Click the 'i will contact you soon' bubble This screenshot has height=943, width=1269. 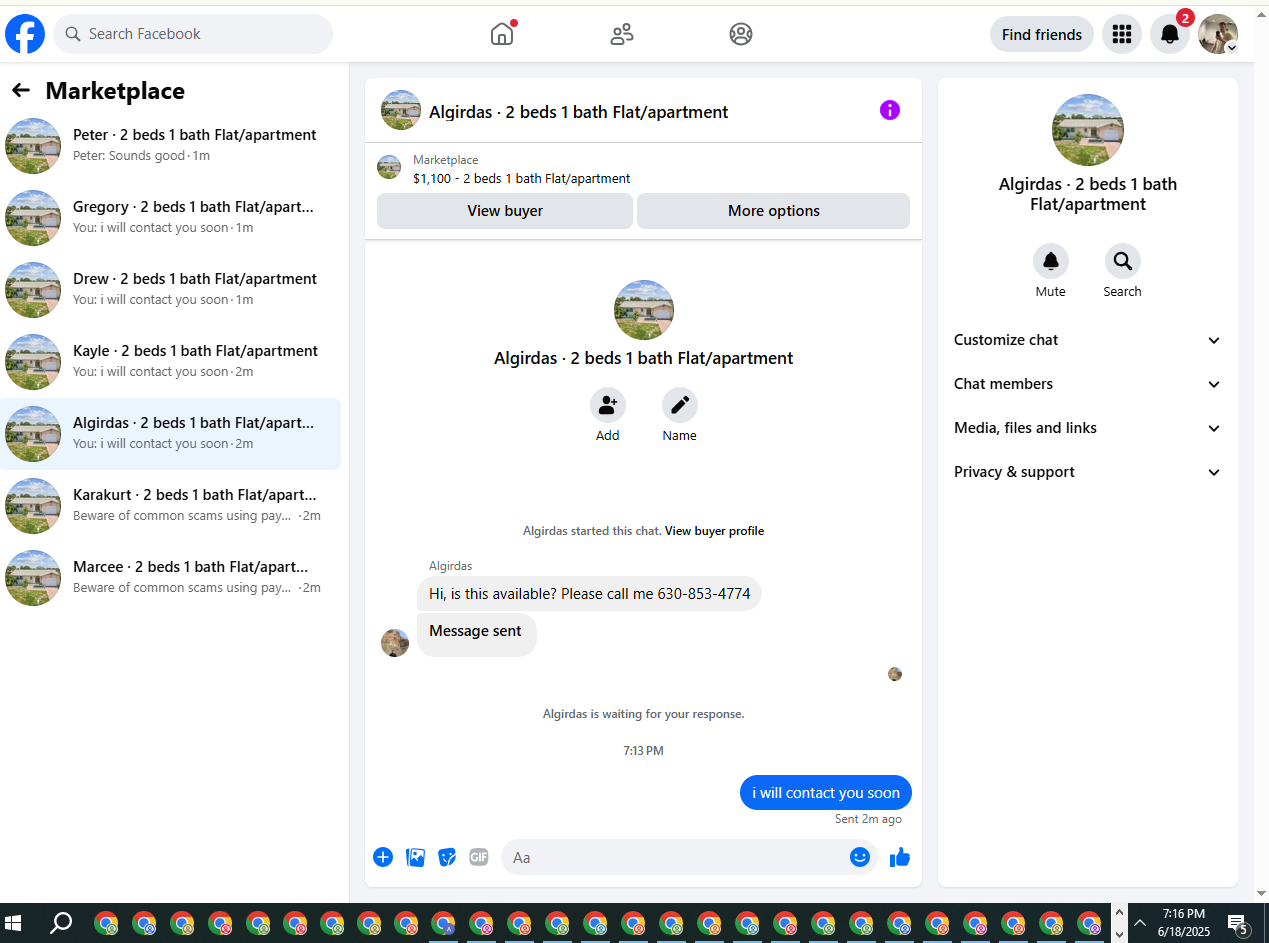pos(826,793)
